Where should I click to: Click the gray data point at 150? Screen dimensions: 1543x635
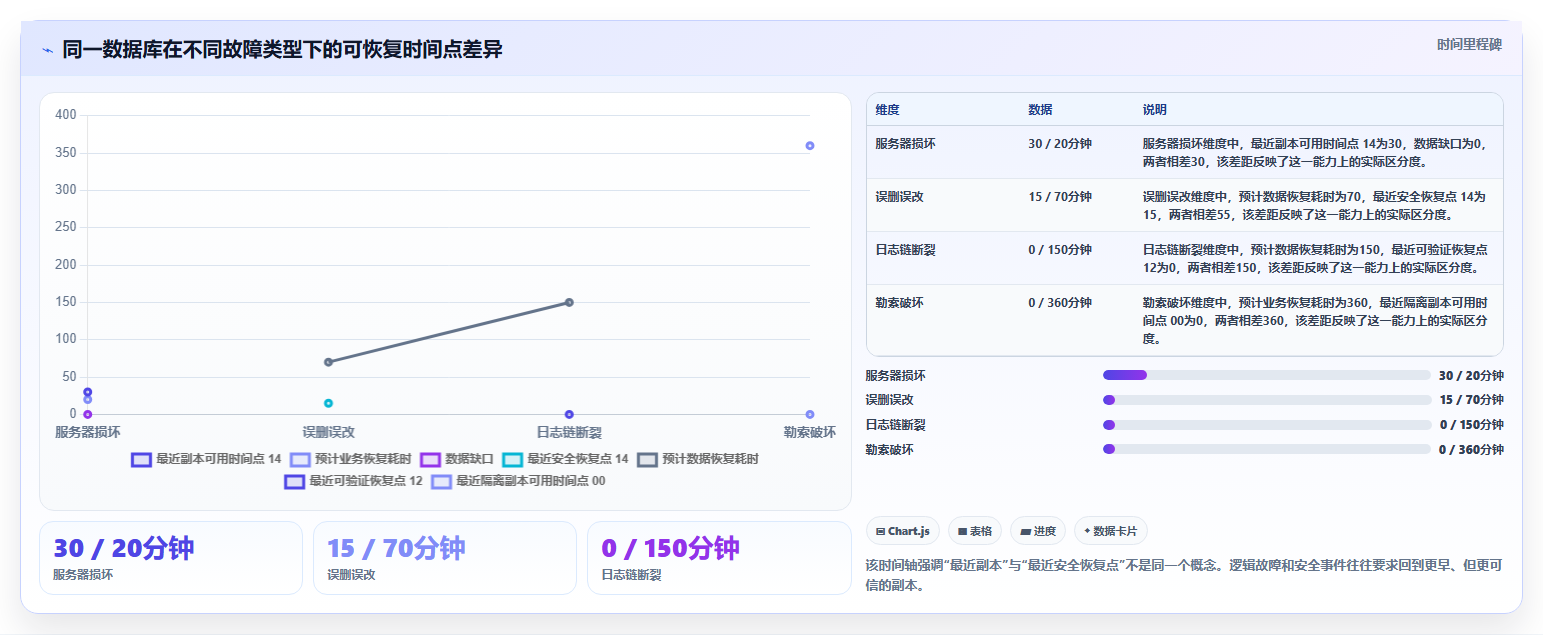click(x=569, y=302)
